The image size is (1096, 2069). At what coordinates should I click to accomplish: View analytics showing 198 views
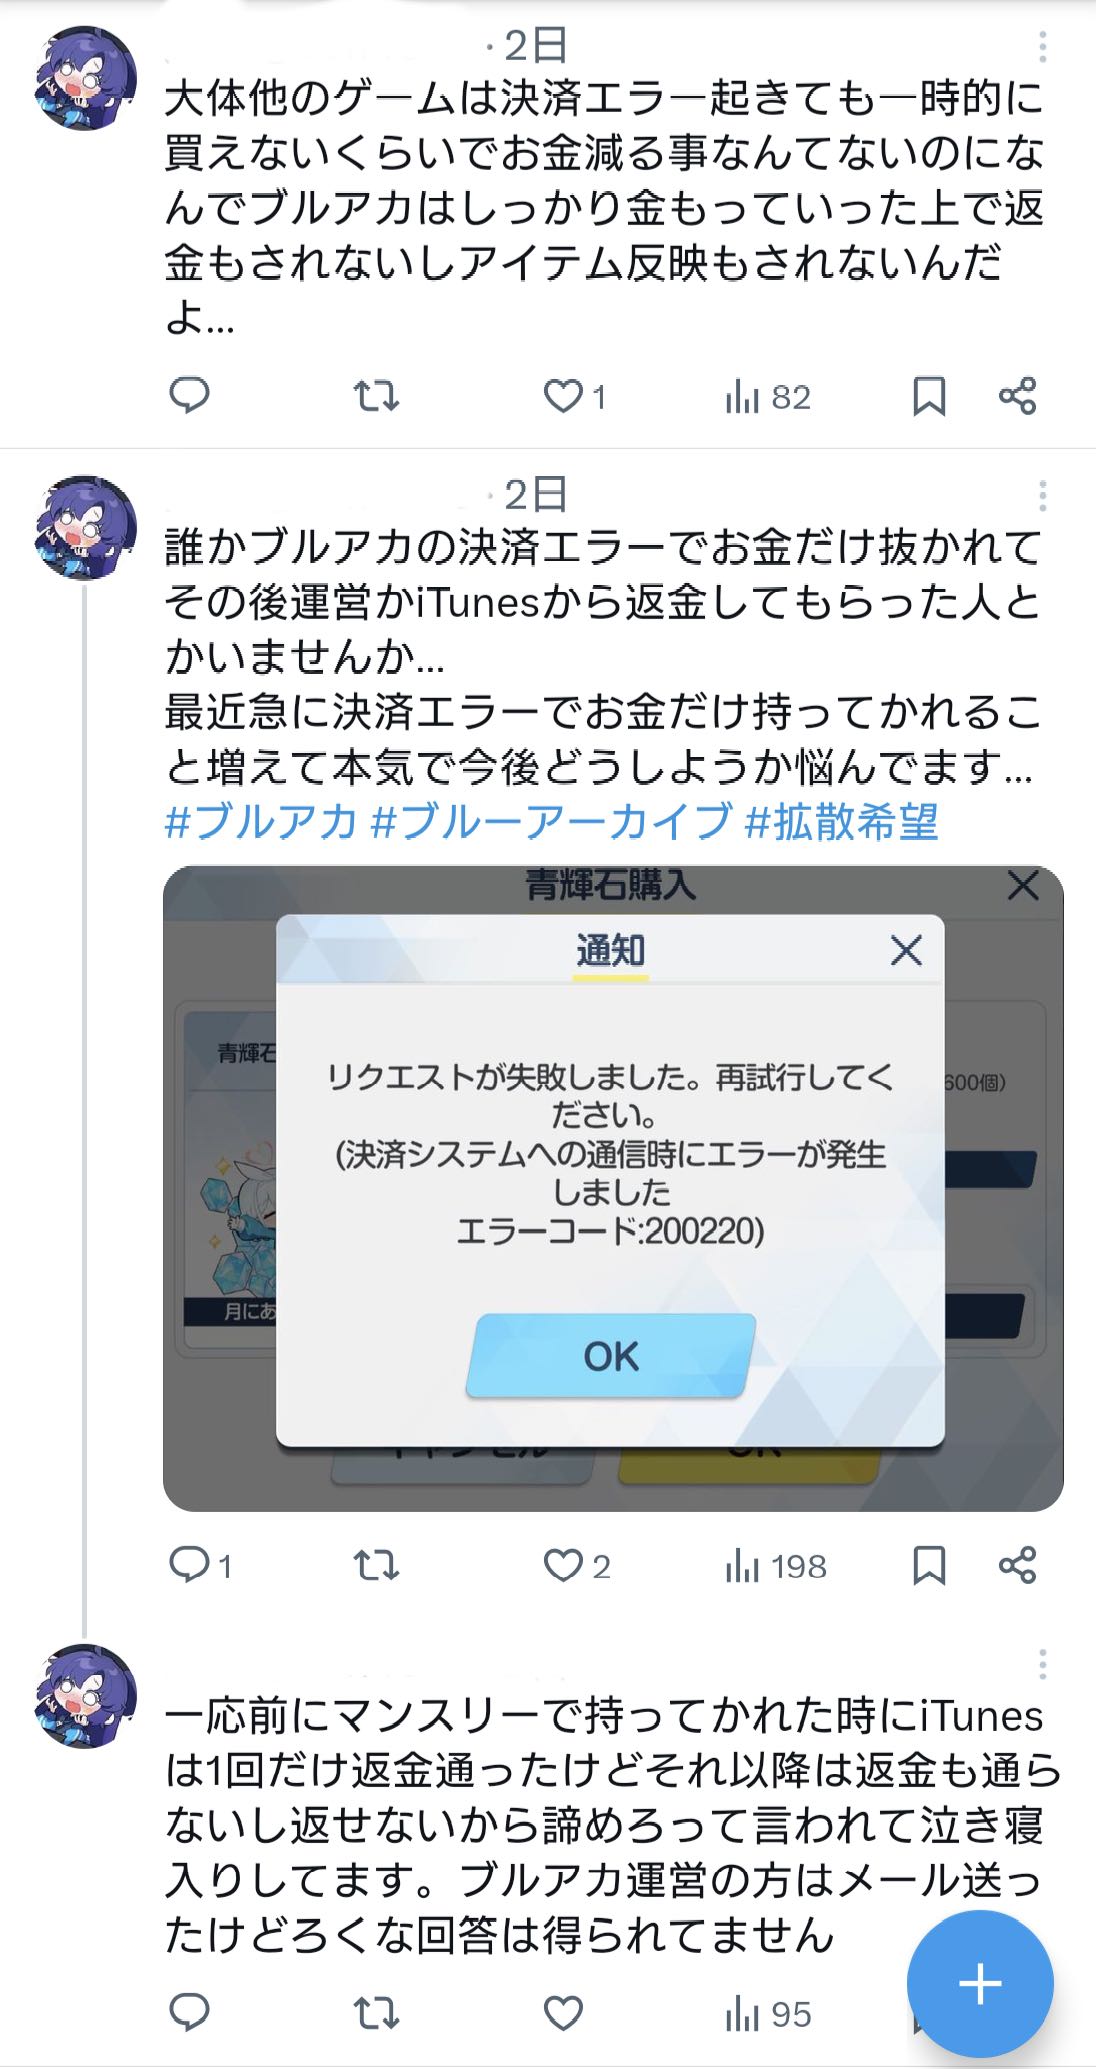click(776, 1565)
